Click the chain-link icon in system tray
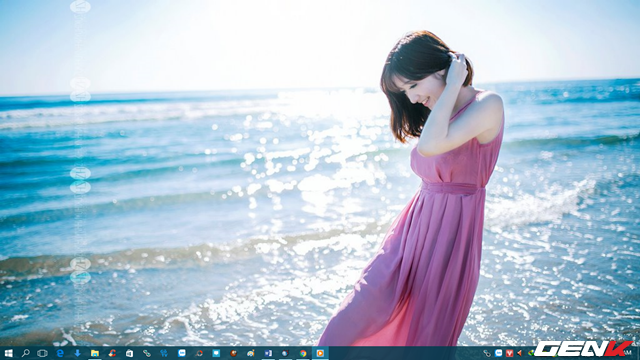640x360 pixels. click(487, 353)
